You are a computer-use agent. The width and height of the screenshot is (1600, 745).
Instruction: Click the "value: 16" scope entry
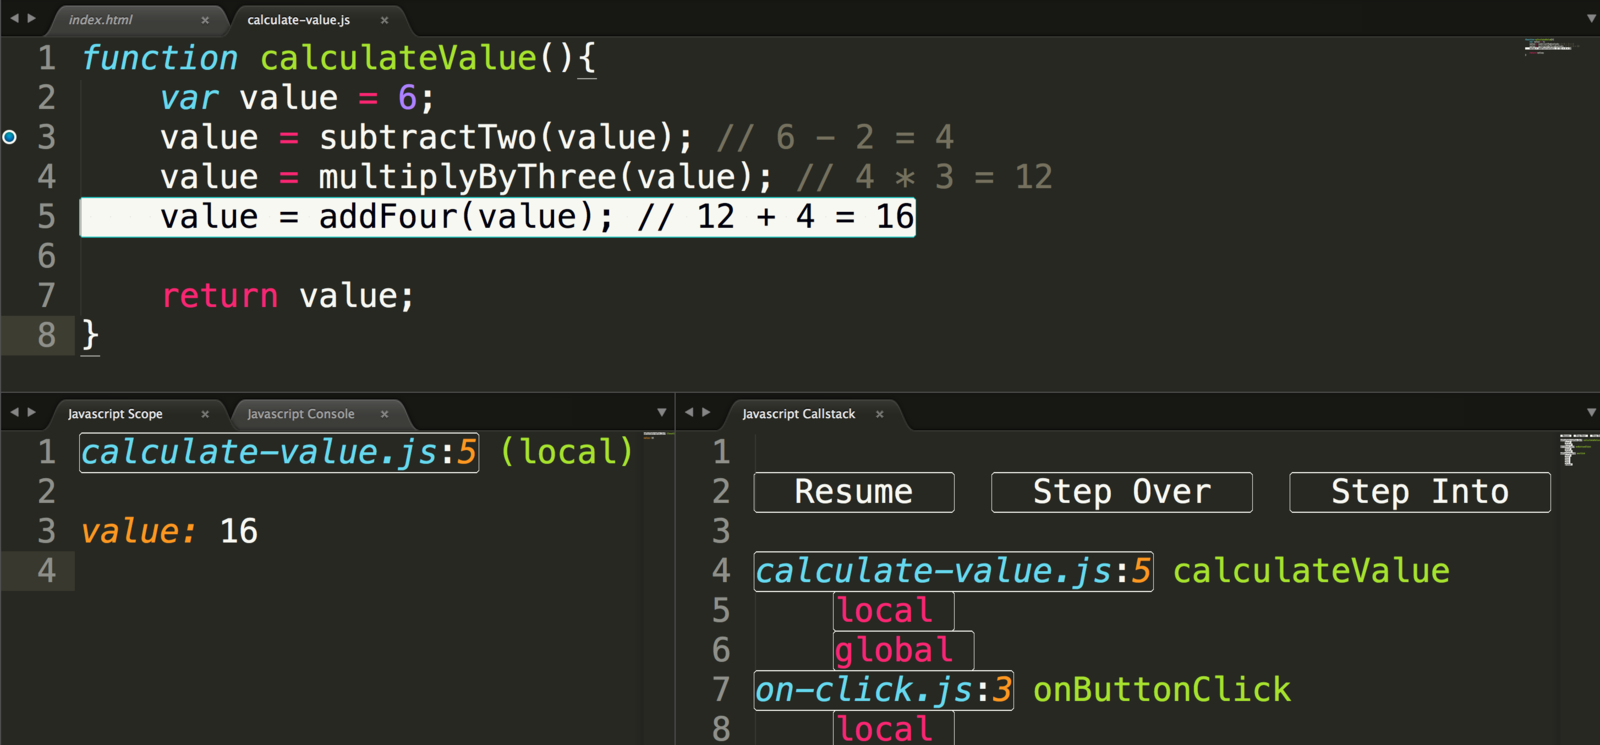point(169,531)
